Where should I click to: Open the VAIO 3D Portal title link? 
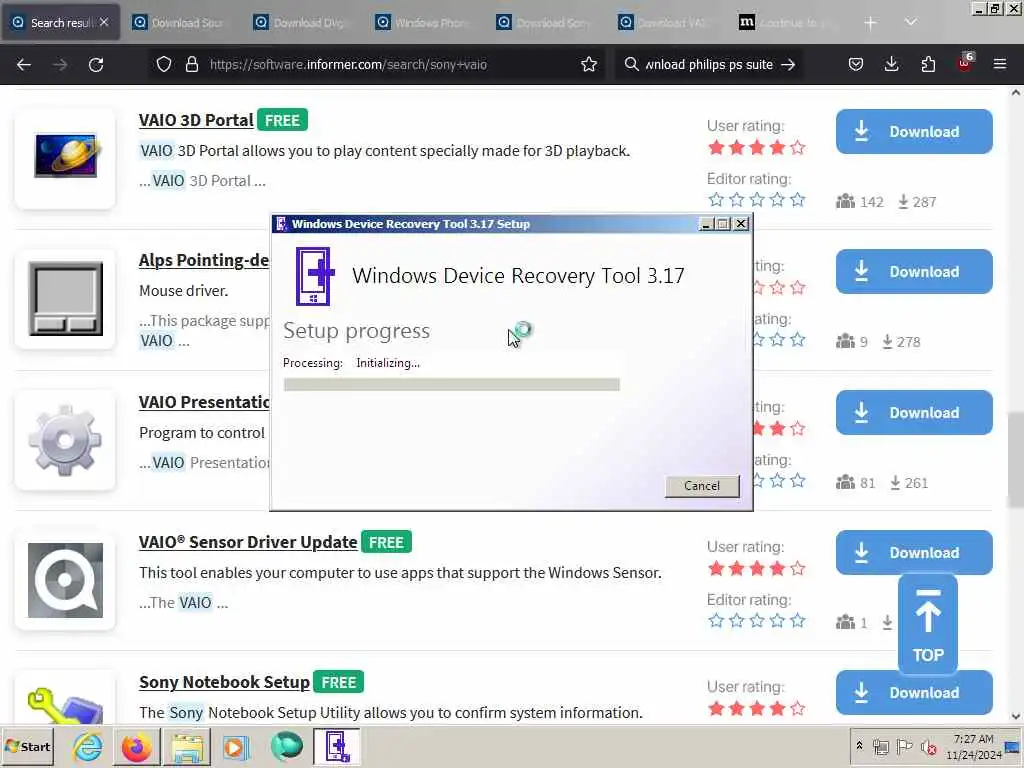click(196, 120)
